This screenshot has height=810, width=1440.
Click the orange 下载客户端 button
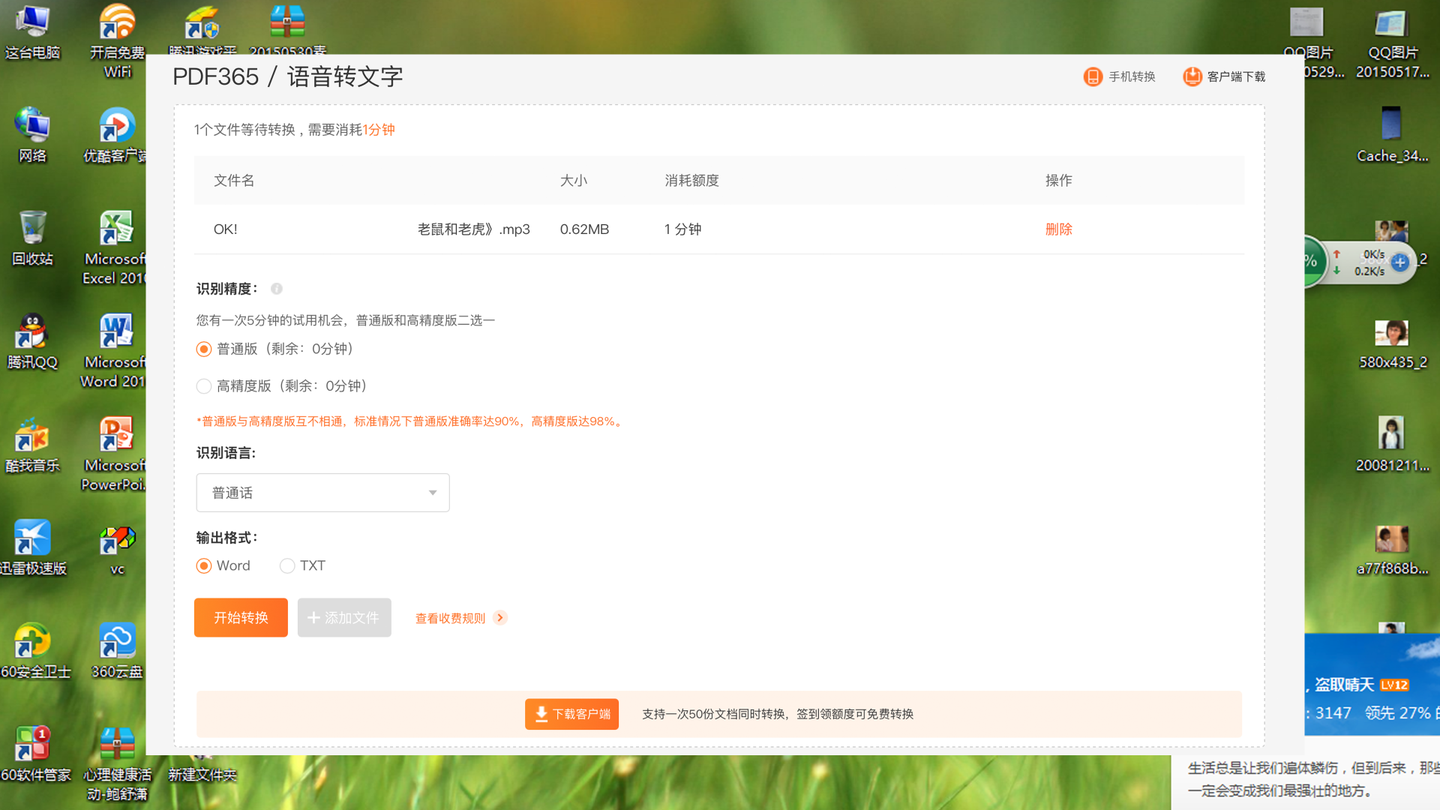click(x=572, y=714)
